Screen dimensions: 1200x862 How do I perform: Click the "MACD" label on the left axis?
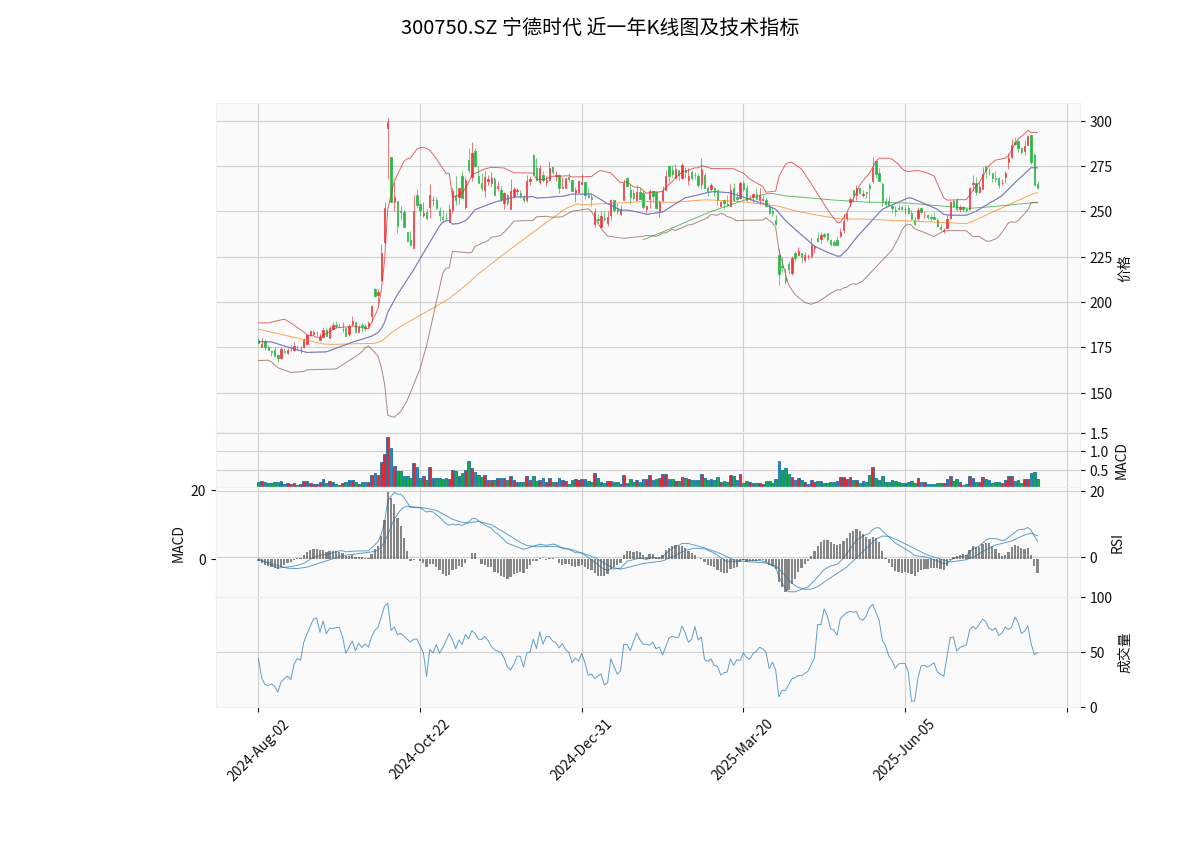pos(178,545)
